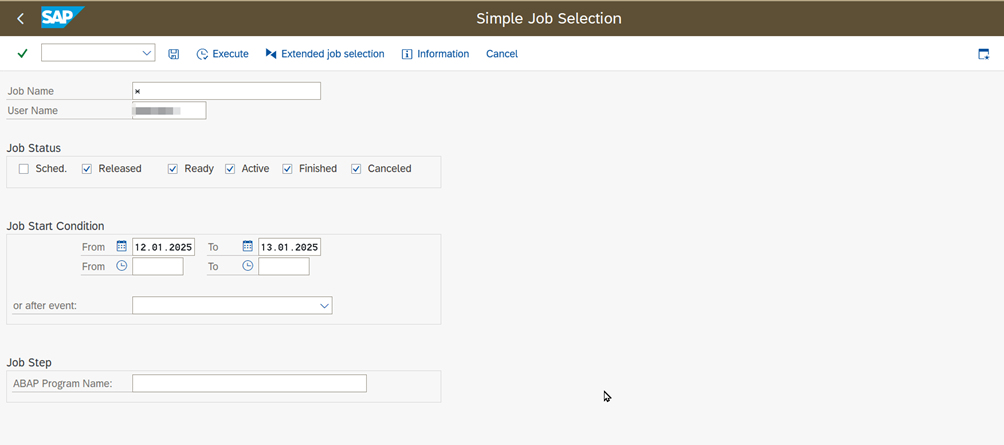Click the Information button
1004x445 pixels.
point(435,54)
